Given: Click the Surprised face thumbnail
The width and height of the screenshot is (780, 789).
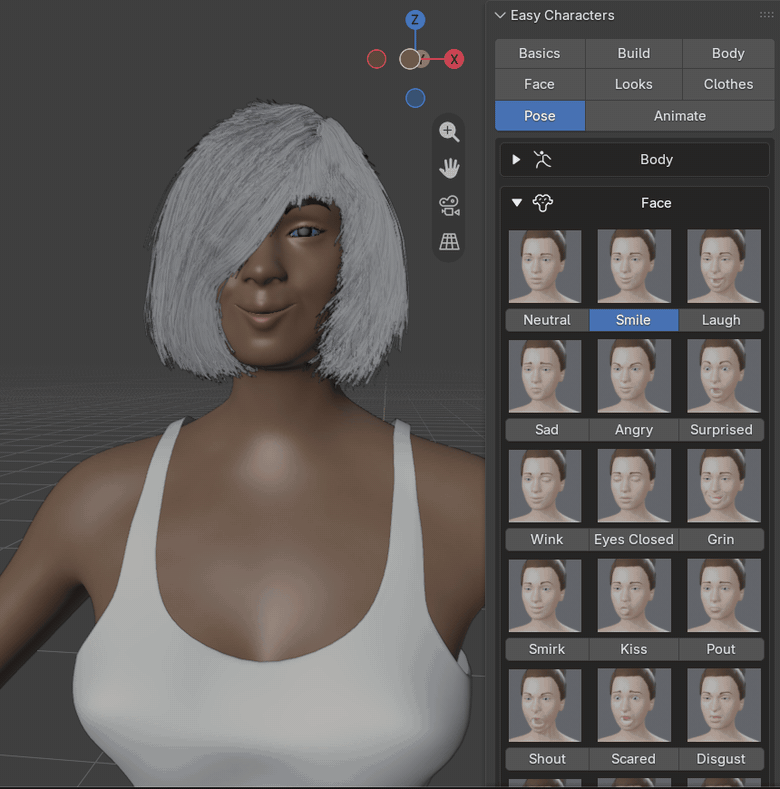Looking at the screenshot, I should (x=724, y=376).
